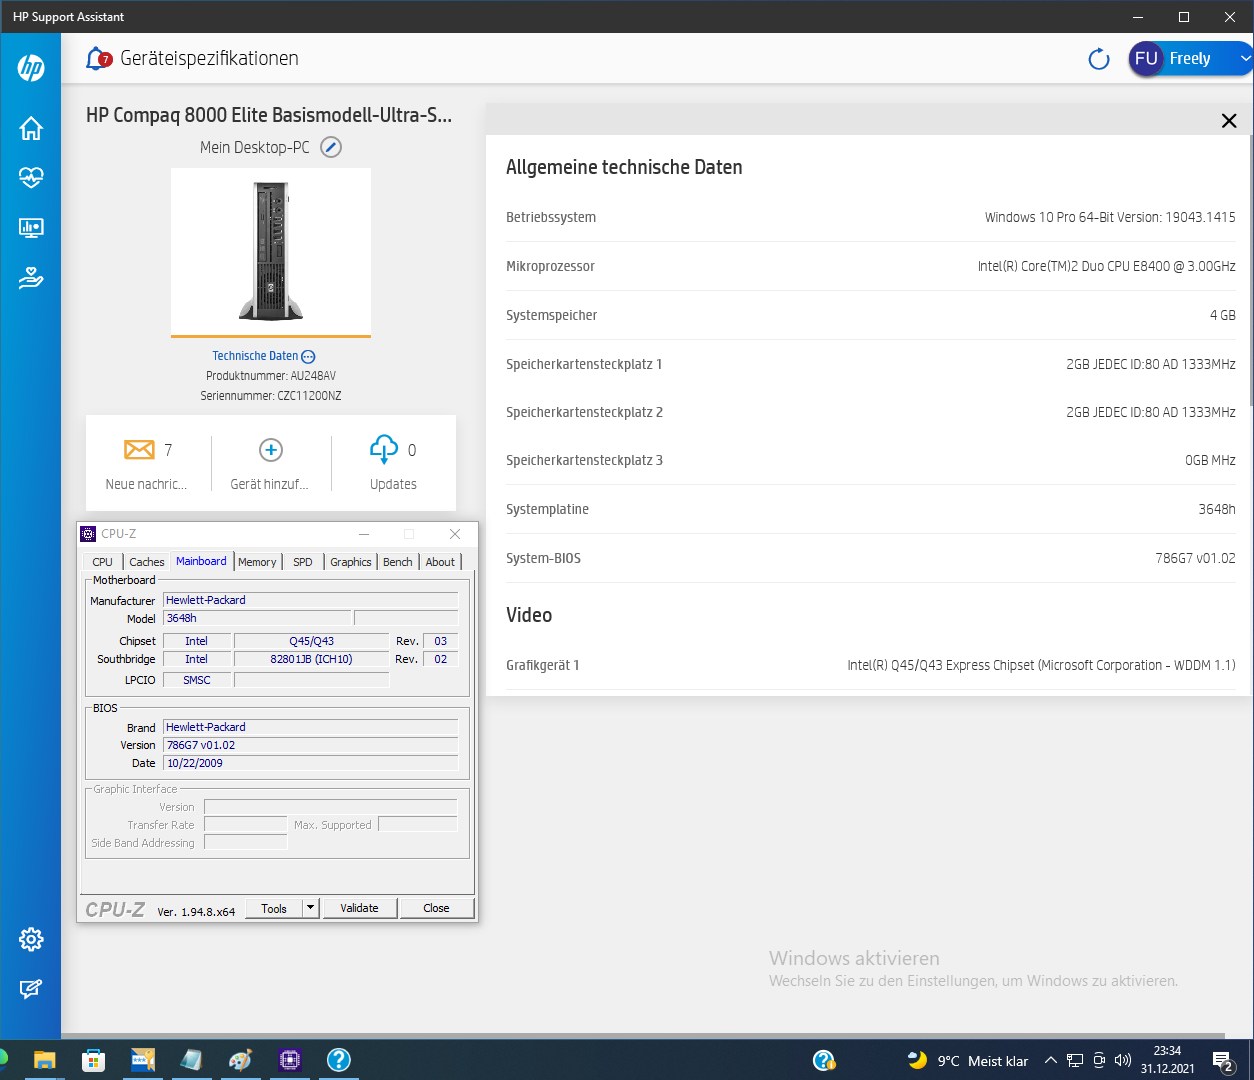Viewport: 1254px width, 1080px height.
Task: Click the HP help tray icon with warning
Action: click(x=824, y=1060)
